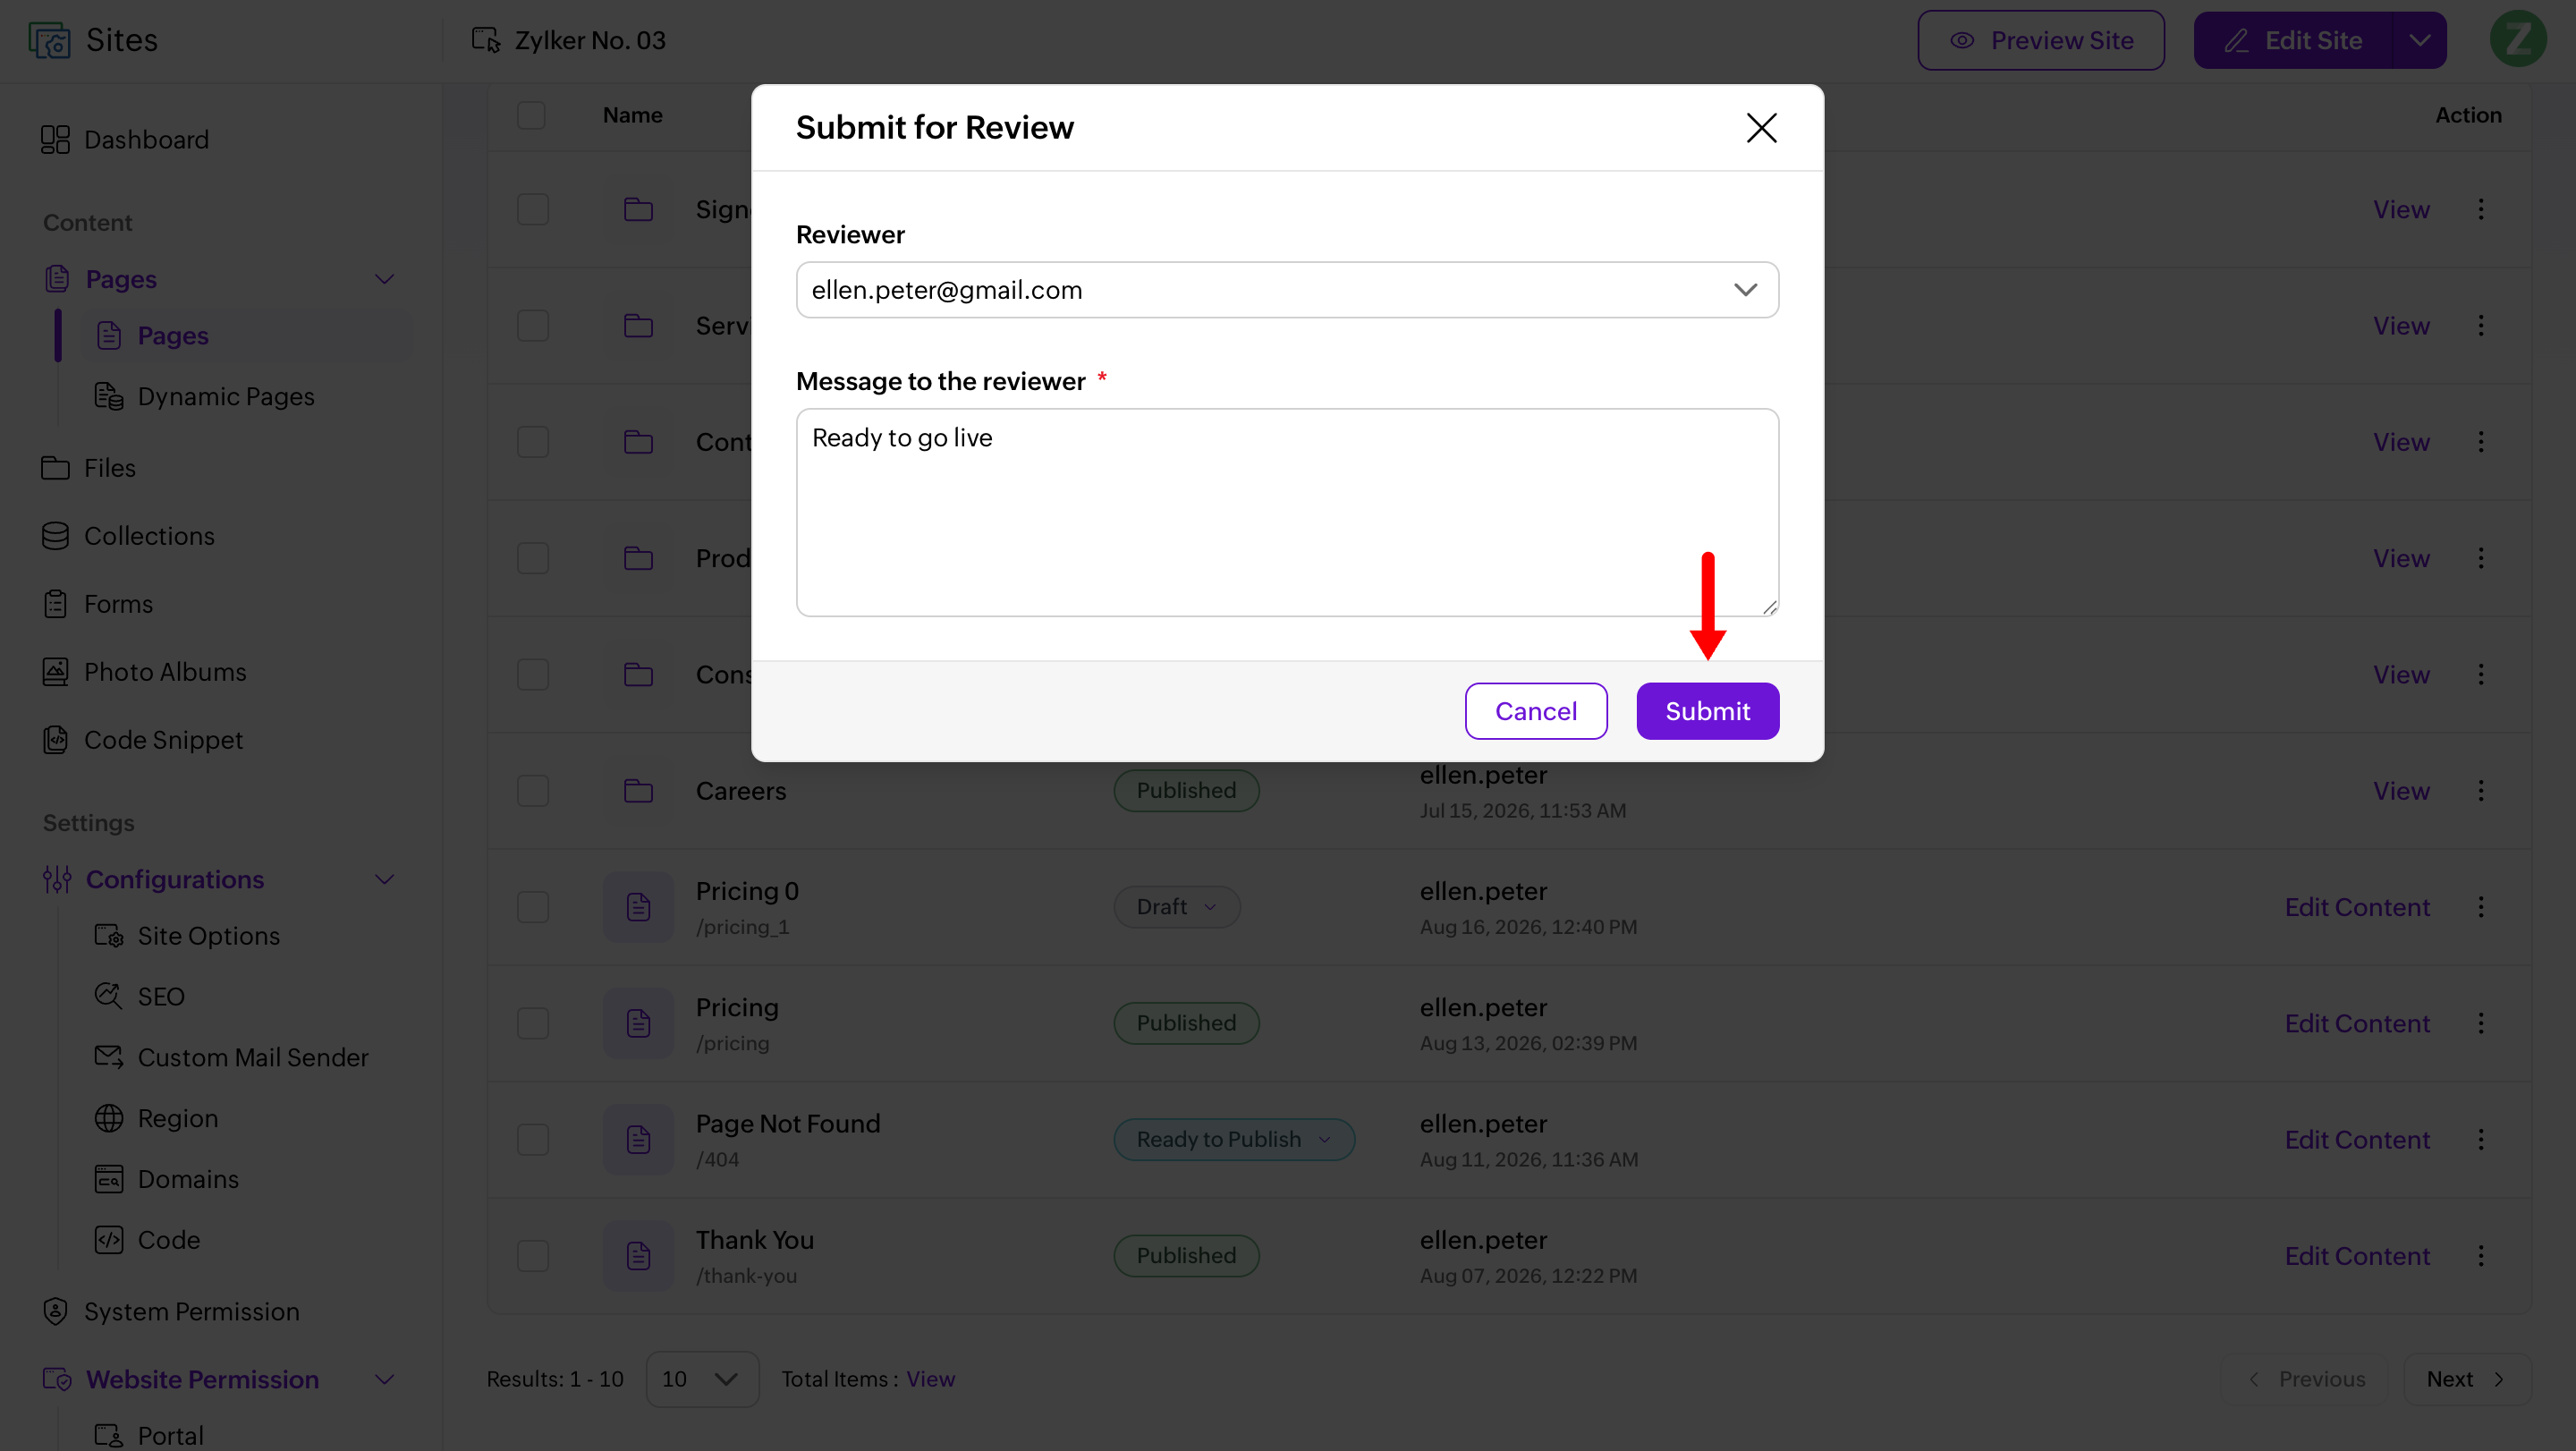The image size is (2576, 1451).
Task: Click the Code Snippet icon
Action: click(56, 740)
